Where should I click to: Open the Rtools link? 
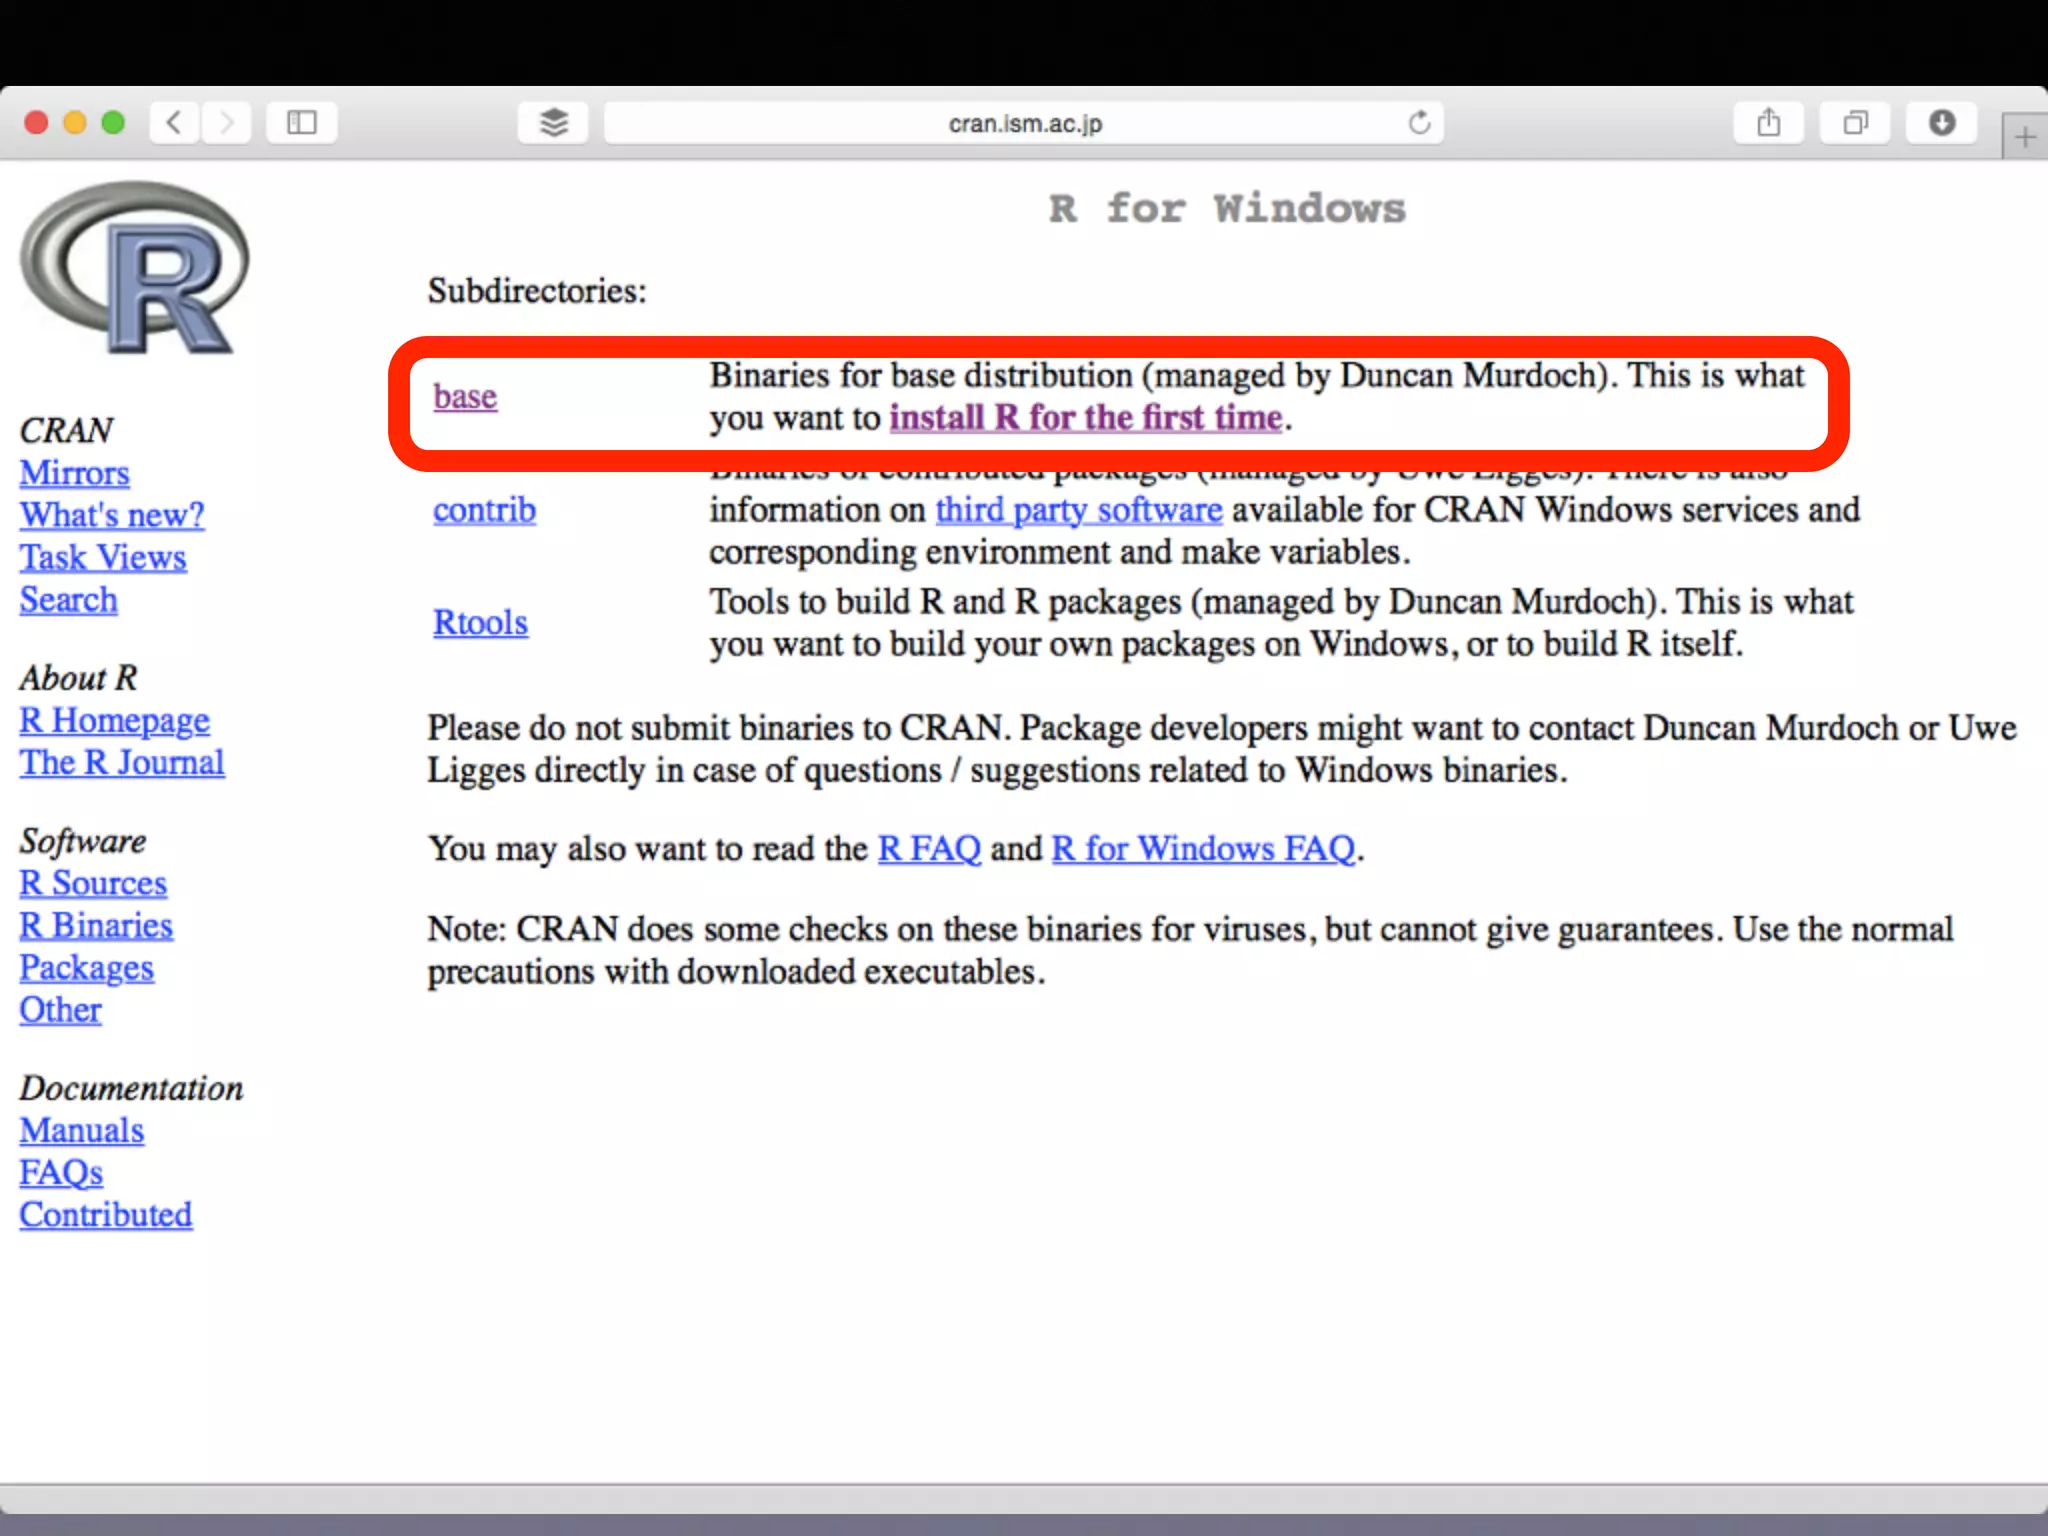tap(480, 623)
